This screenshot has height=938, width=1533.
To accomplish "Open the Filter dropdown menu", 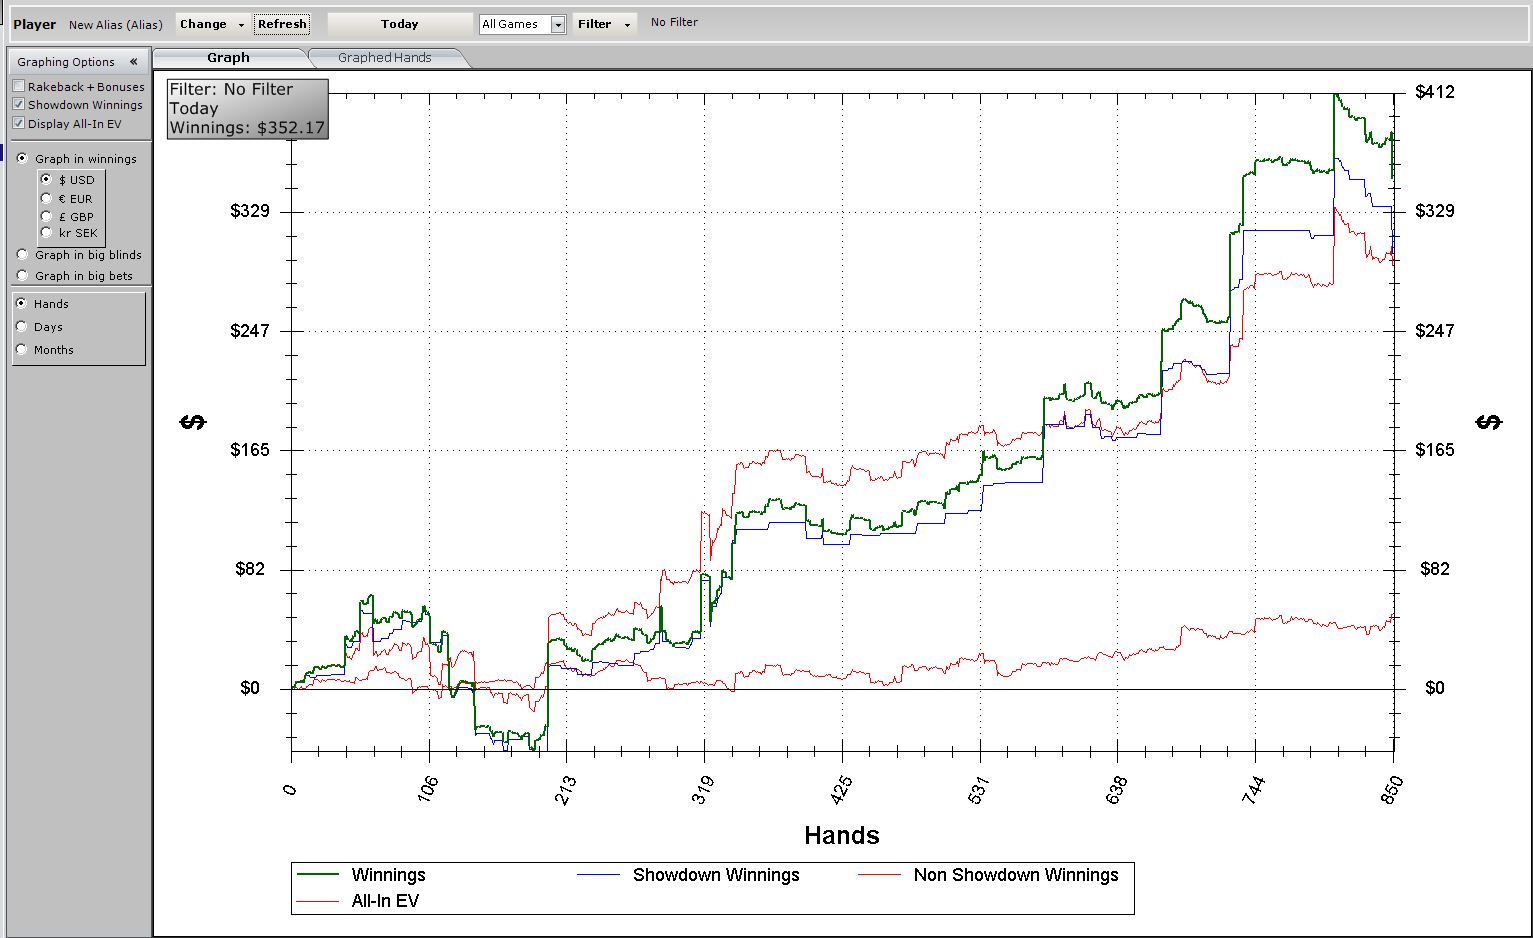I will point(604,24).
